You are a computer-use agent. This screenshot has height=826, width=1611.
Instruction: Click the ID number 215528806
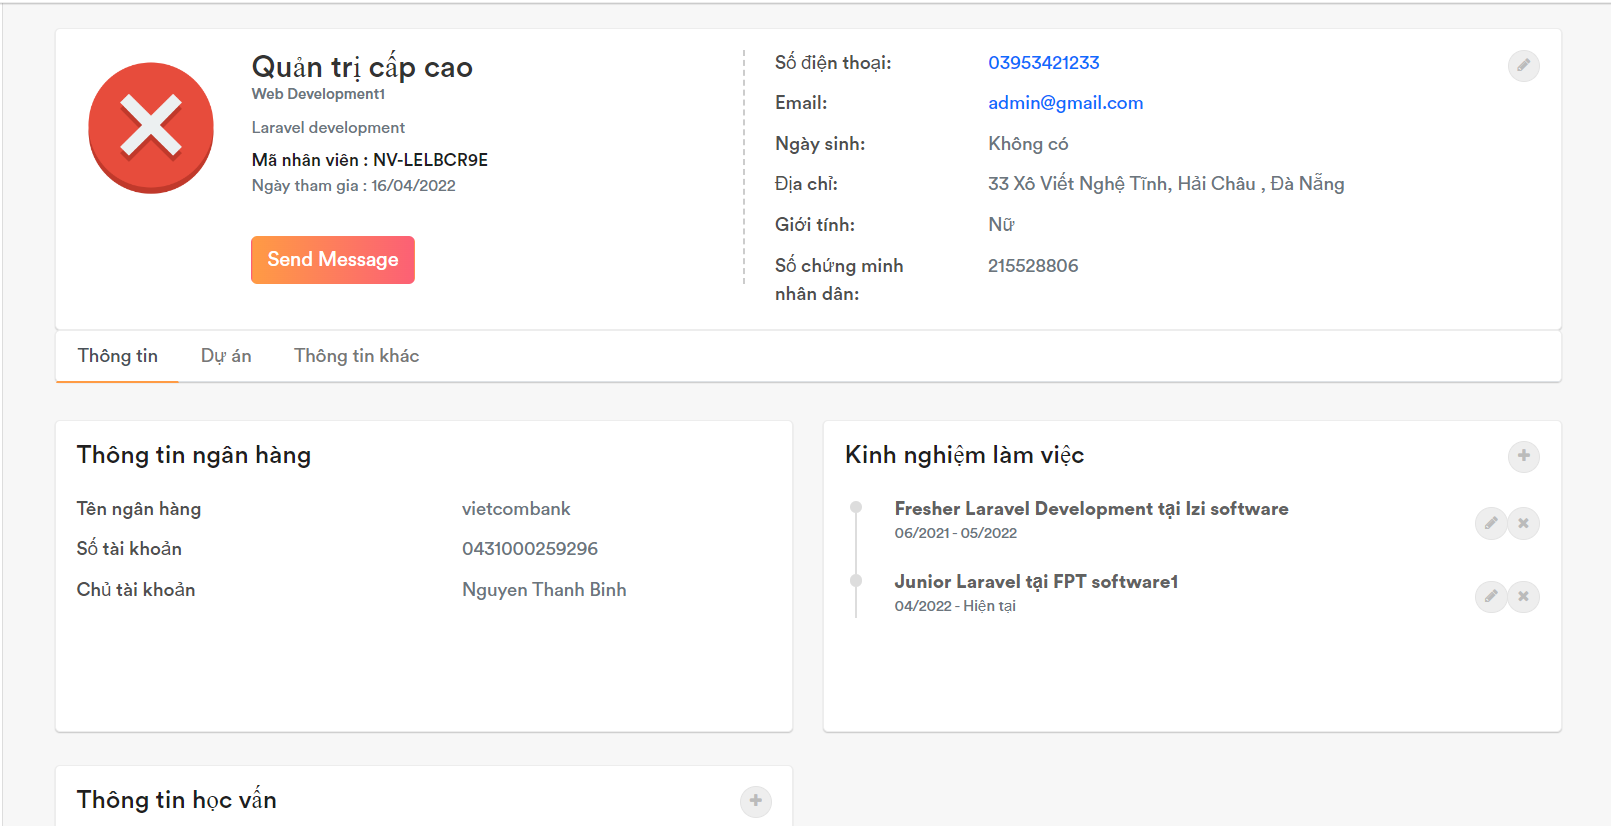pyautogui.click(x=1033, y=266)
